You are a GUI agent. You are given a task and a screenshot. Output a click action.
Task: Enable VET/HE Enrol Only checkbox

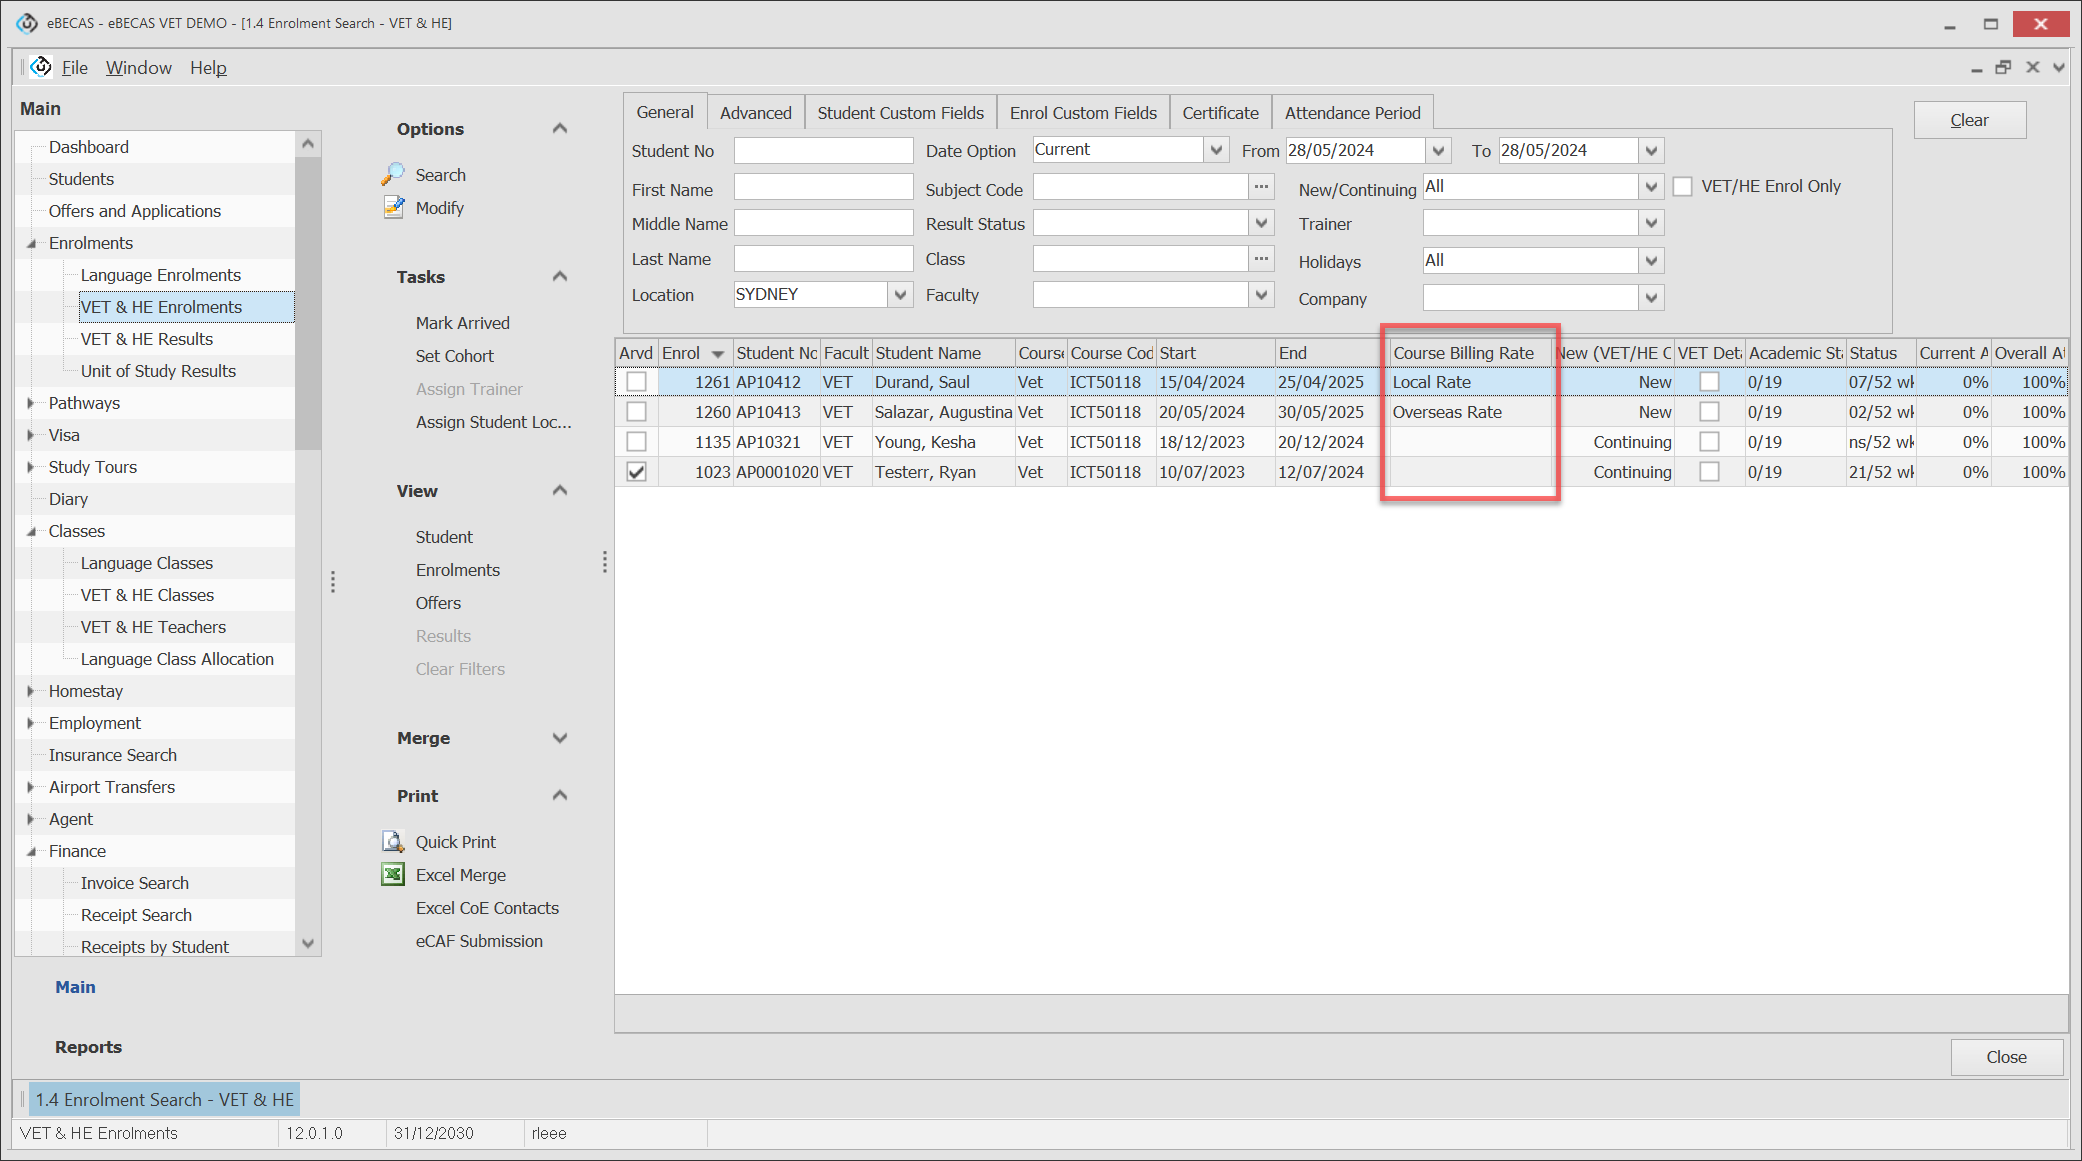1683,187
